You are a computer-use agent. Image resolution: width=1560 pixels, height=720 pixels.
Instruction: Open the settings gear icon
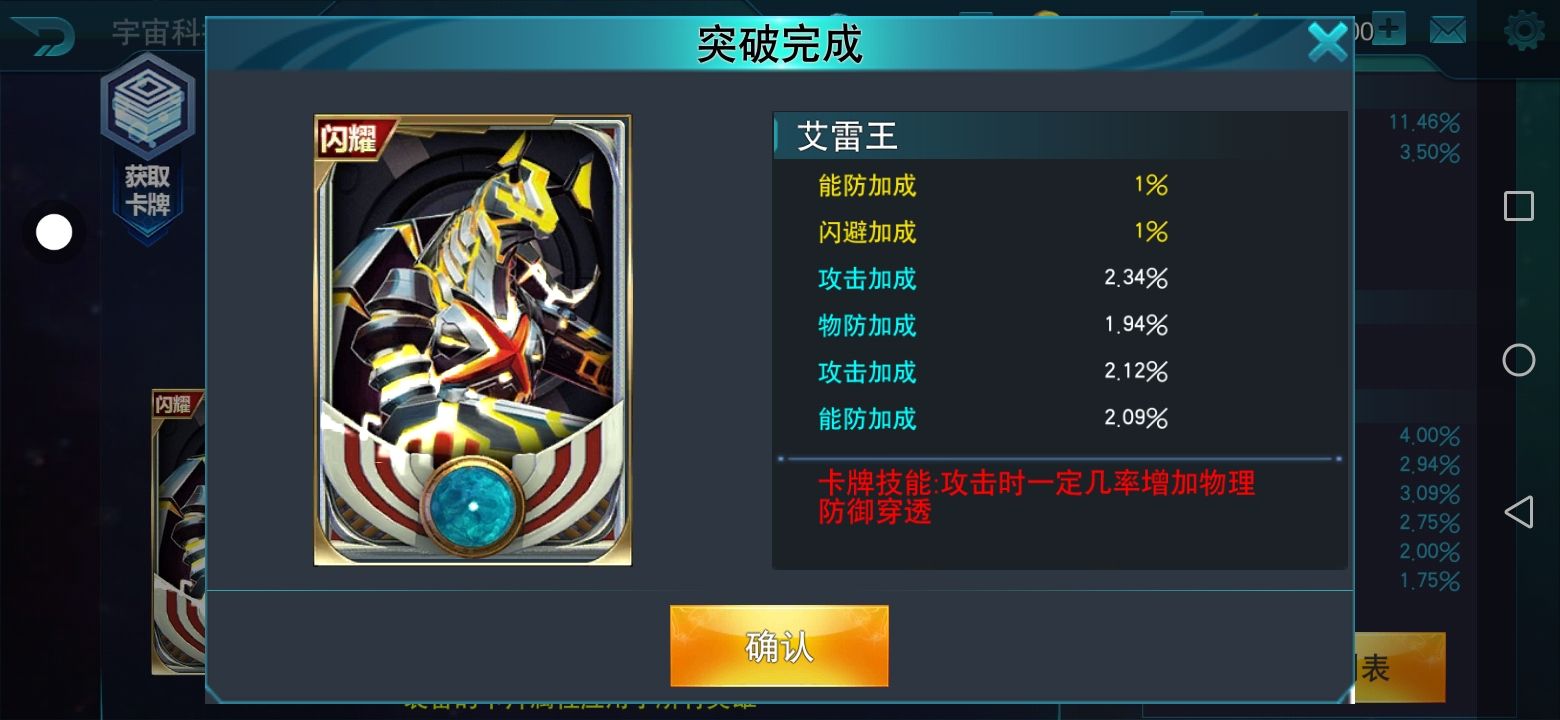pyautogui.click(x=1524, y=30)
